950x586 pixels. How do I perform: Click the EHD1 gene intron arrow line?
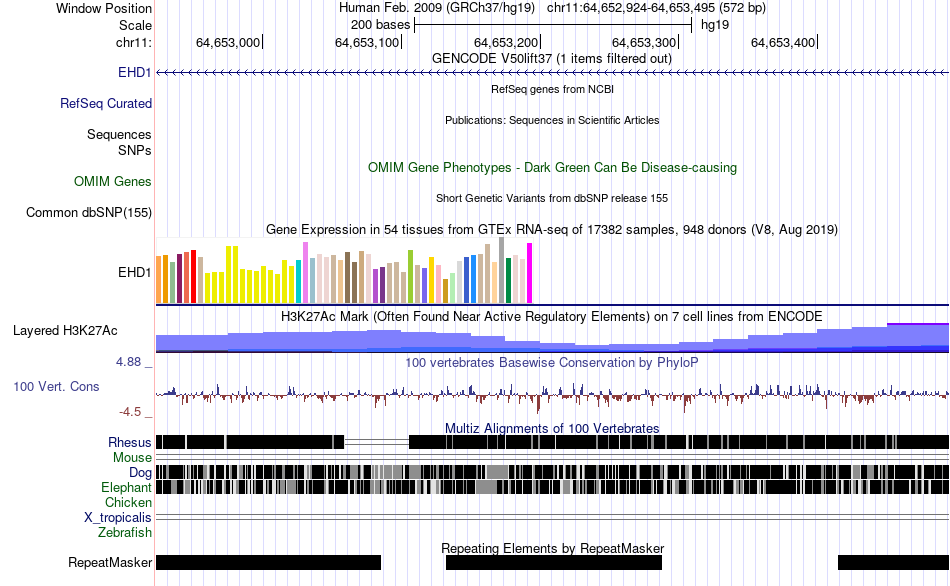[x=552, y=73]
